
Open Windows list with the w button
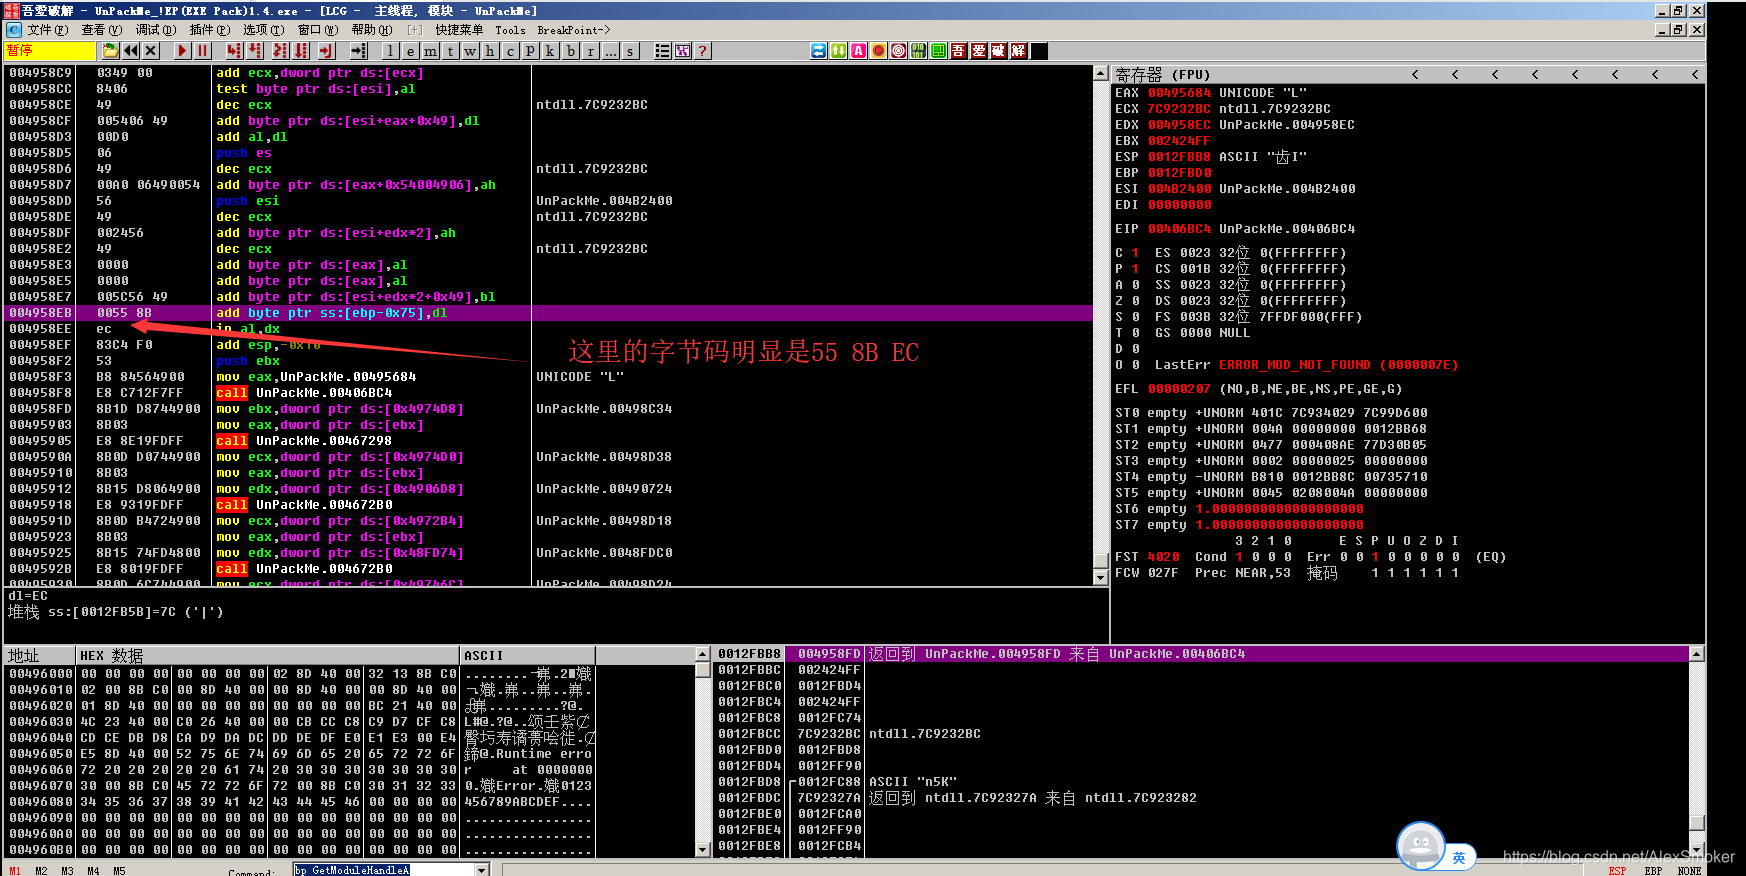(x=470, y=51)
